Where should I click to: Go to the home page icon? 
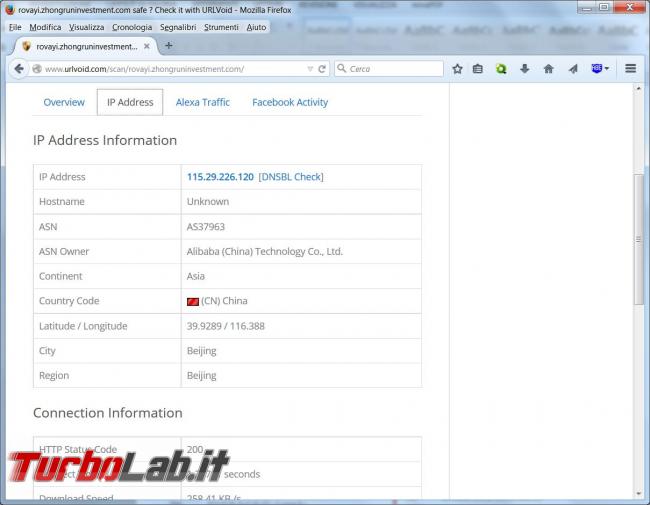coord(548,69)
